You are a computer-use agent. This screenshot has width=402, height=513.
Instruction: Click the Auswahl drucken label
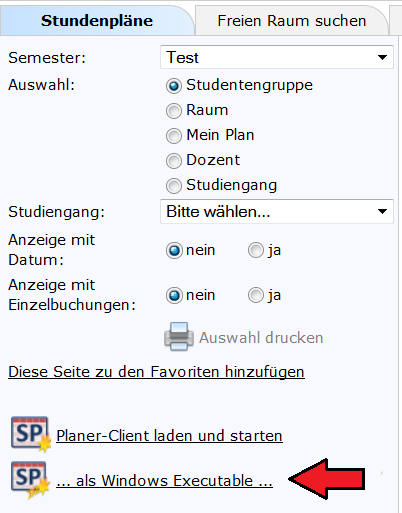tap(261, 338)
